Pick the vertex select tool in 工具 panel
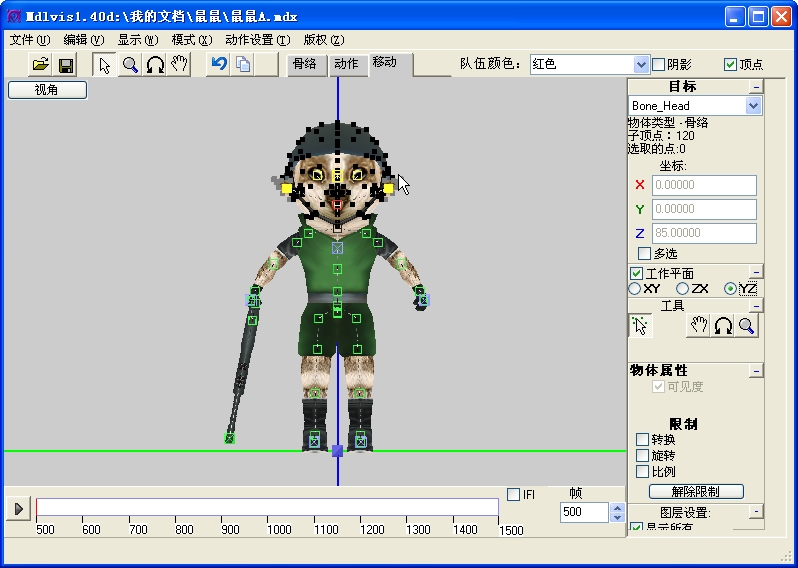 pyautogui.click(x=640, y=326)
